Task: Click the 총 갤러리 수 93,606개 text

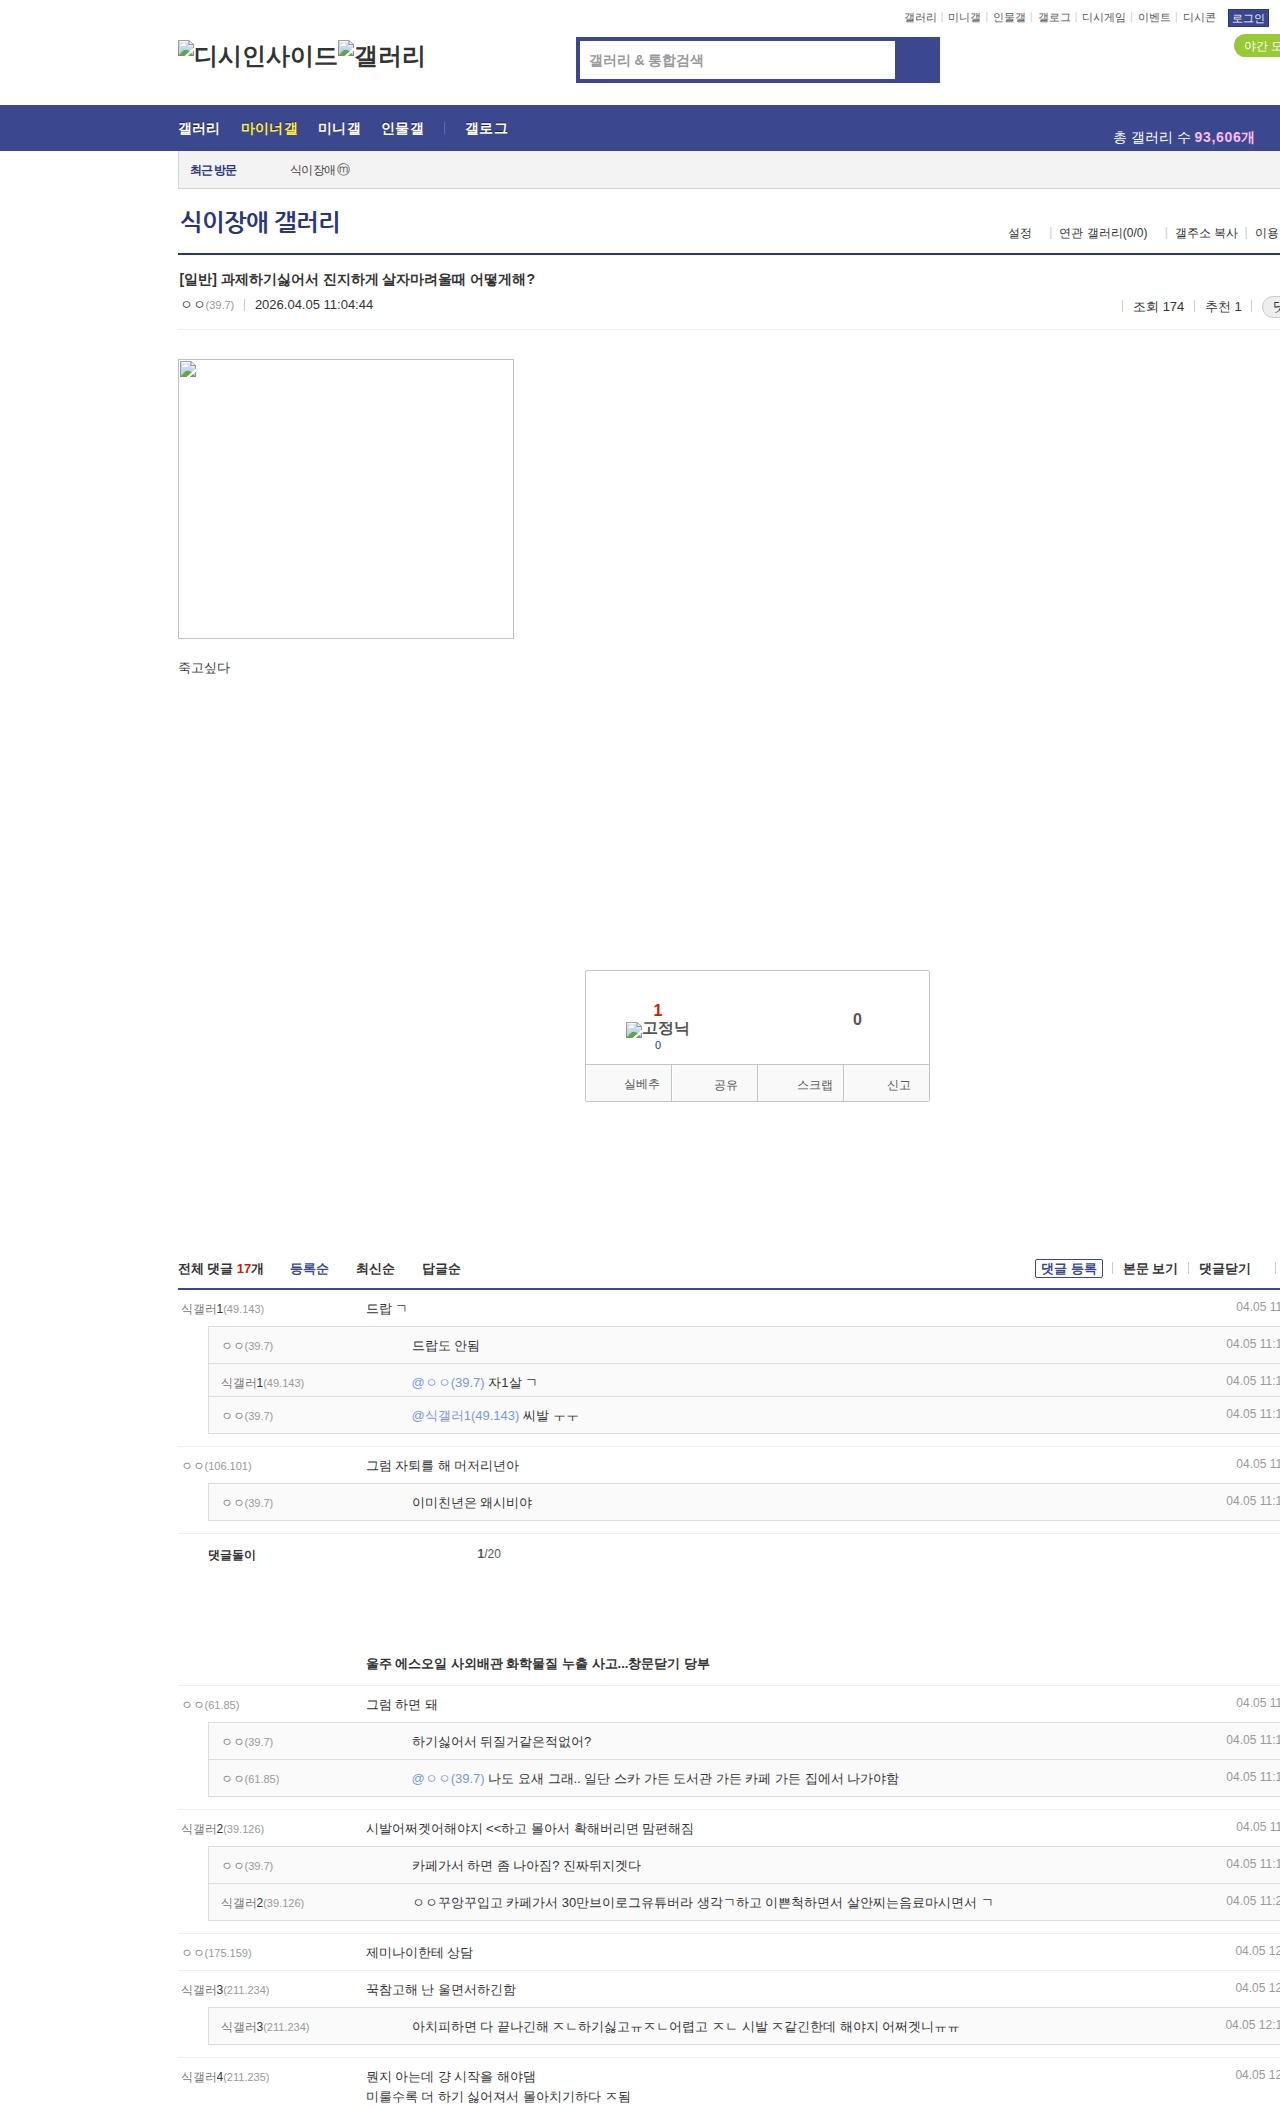Action: (1184, 137)
